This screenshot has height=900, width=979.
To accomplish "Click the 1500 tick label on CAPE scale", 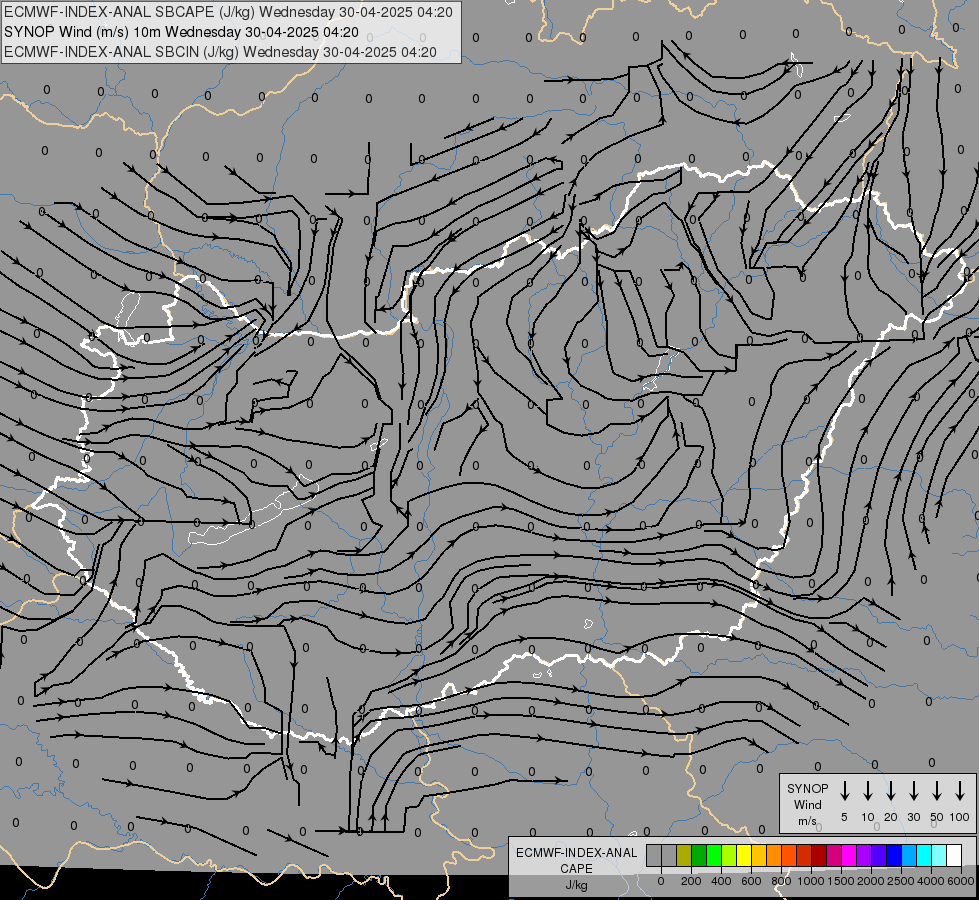I will pyautogui.click(x=840, y=881).
